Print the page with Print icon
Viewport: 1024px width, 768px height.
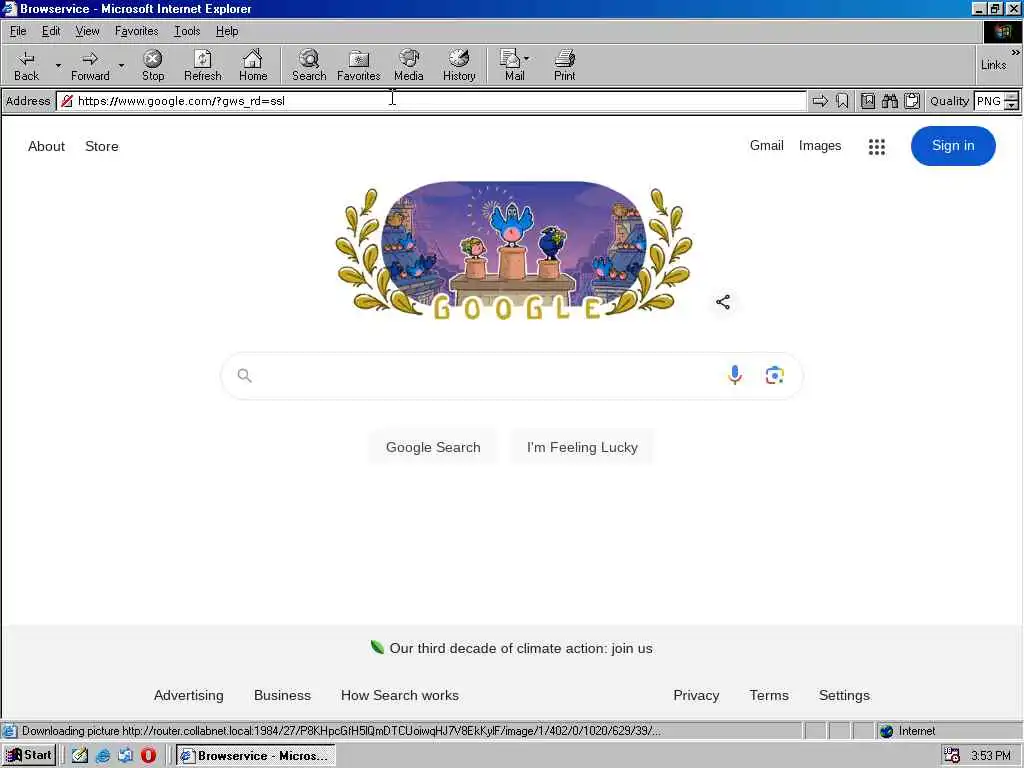click(x=564, y=65)
